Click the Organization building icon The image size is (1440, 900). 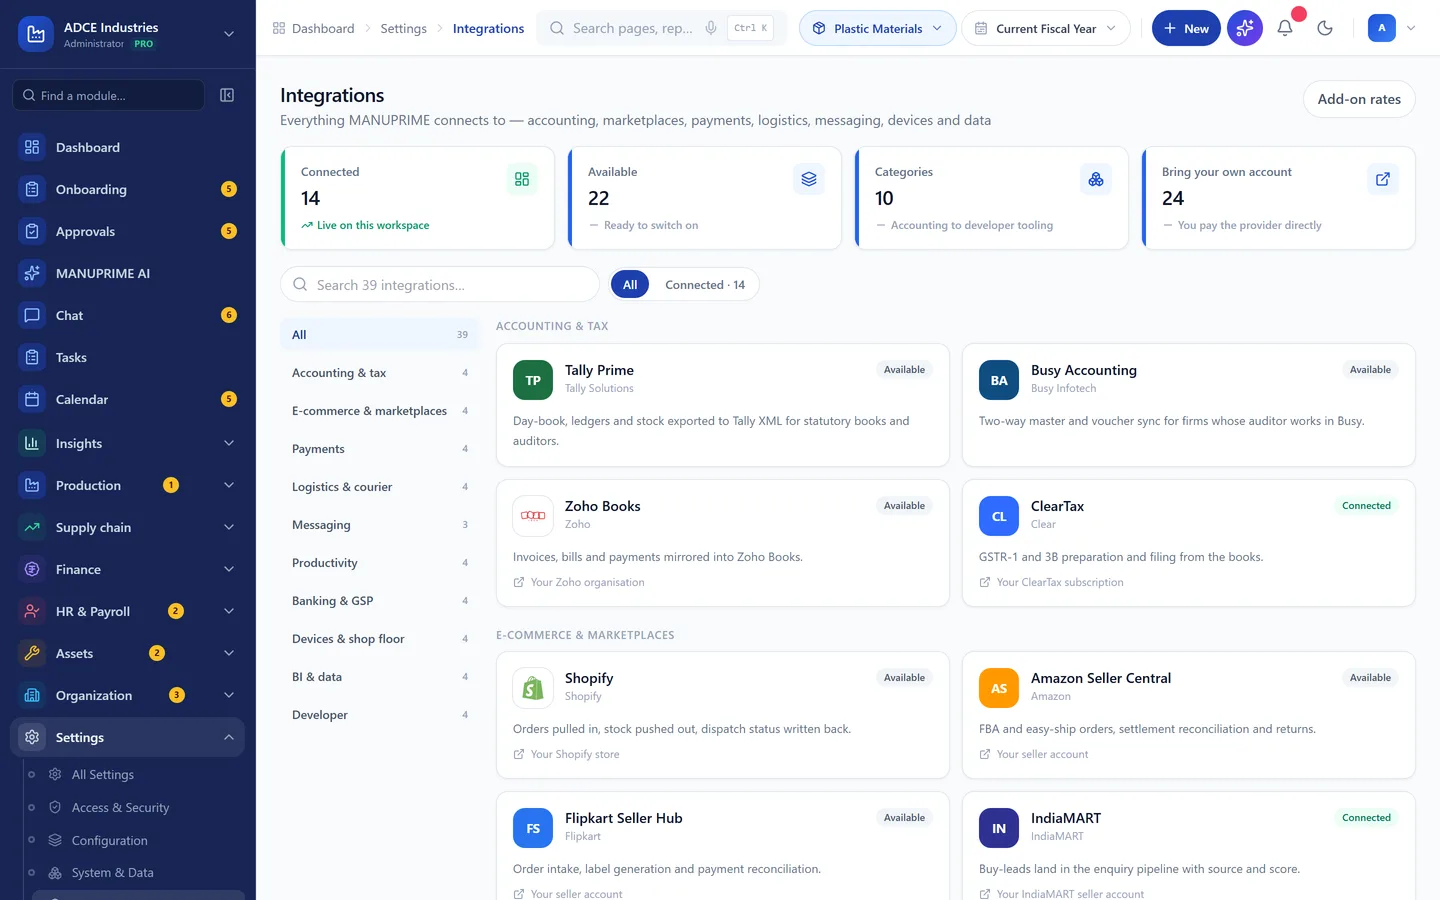32,695
